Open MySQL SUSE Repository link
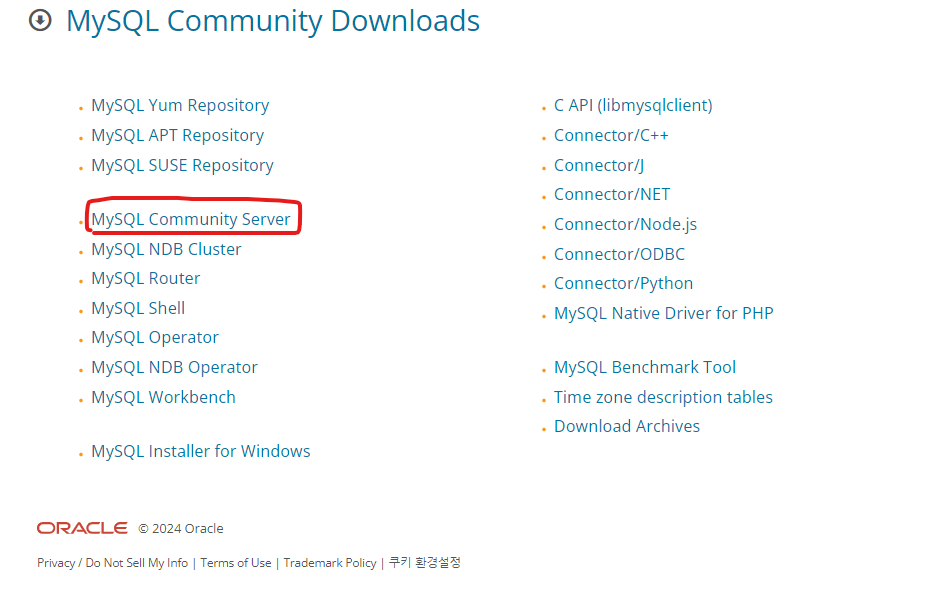Viewport: 949px width, 590px height. (182, 165)
